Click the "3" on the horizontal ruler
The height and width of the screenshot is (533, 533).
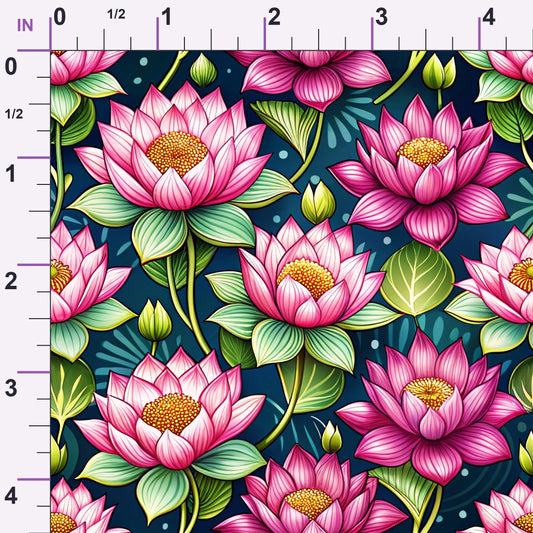tap(381, 17)
